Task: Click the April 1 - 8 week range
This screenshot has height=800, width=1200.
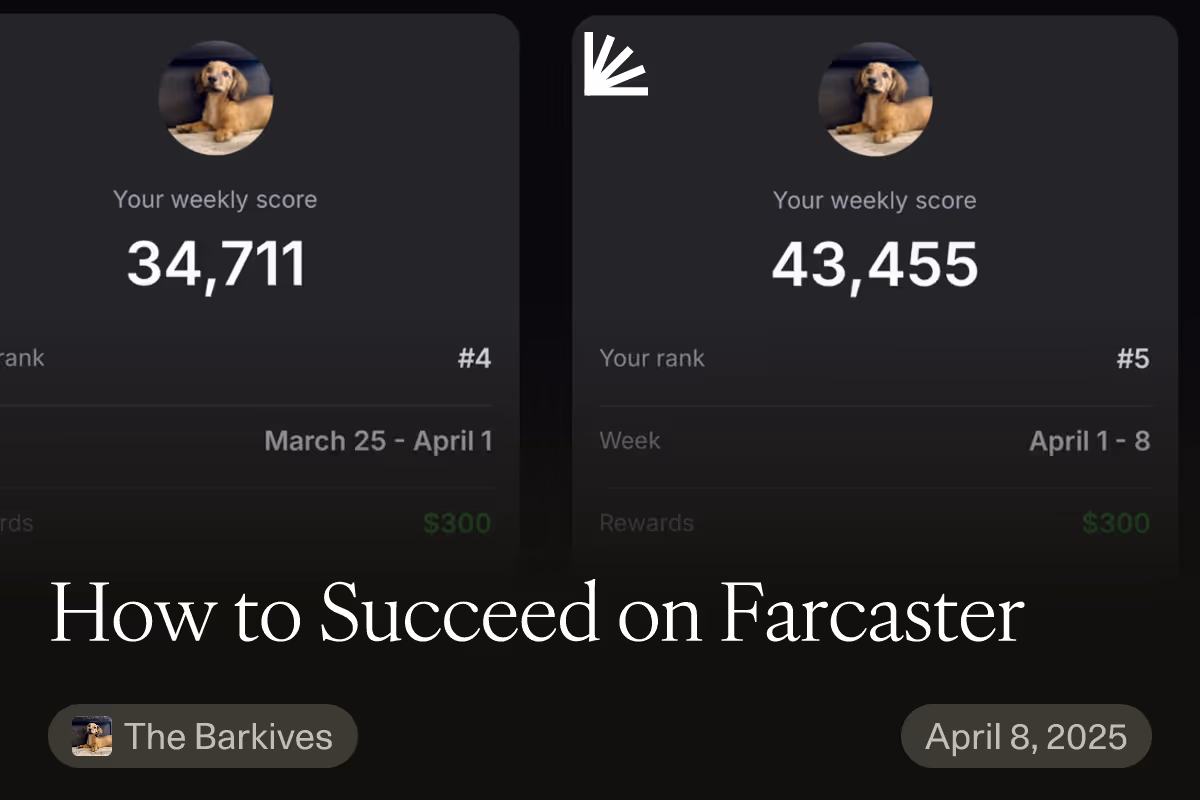Action: (x=1089, y=441)
